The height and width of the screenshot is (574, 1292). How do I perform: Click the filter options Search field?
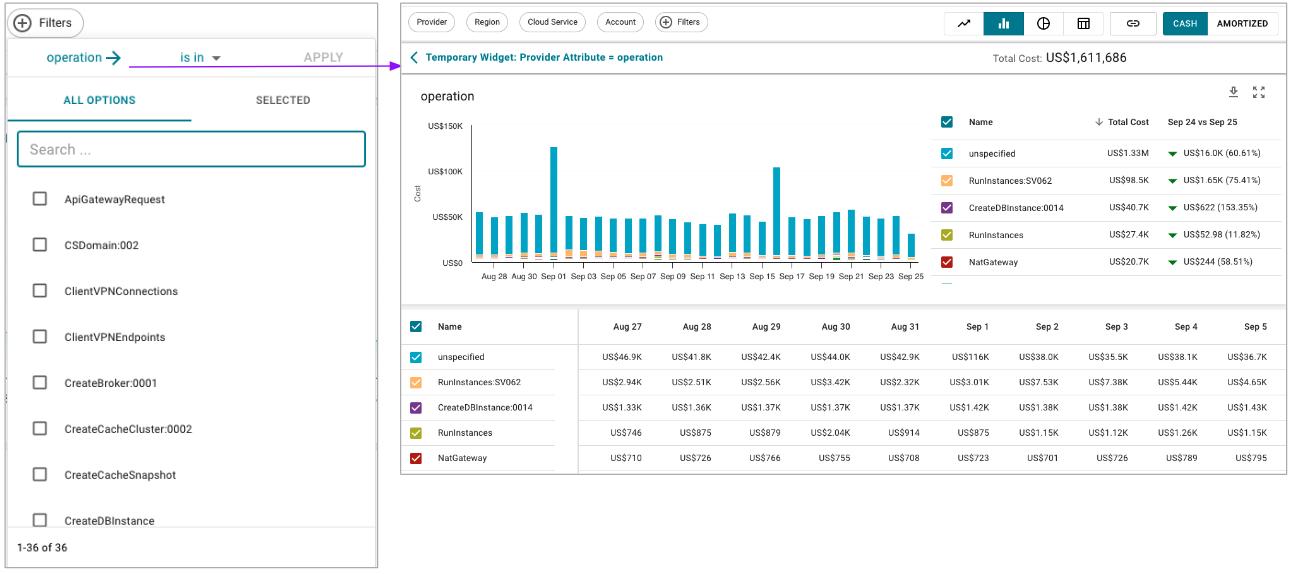pos(191,149)
